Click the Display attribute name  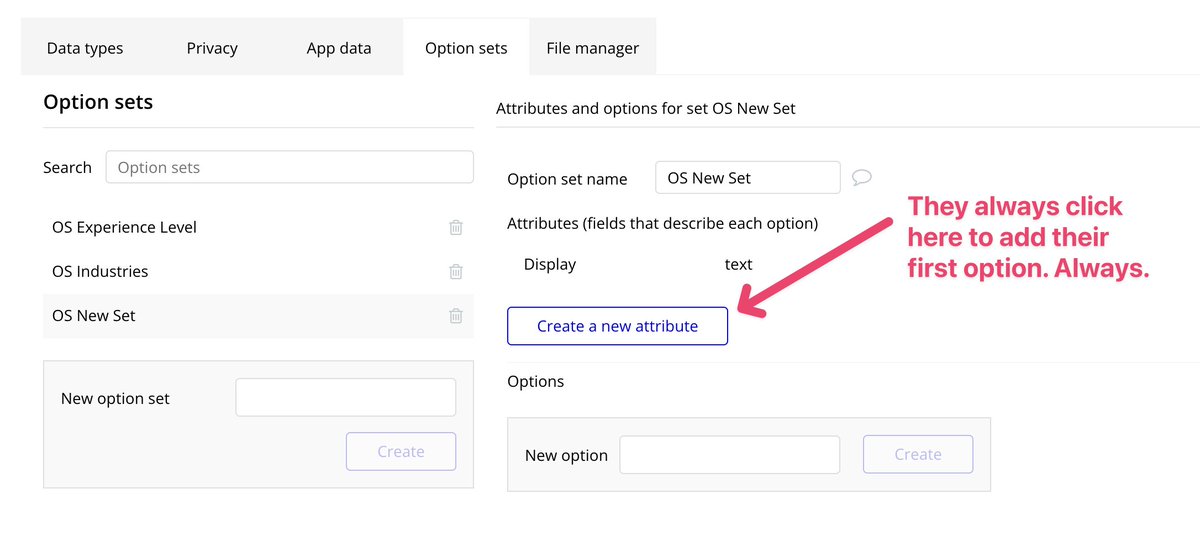[x=550, y=264]
